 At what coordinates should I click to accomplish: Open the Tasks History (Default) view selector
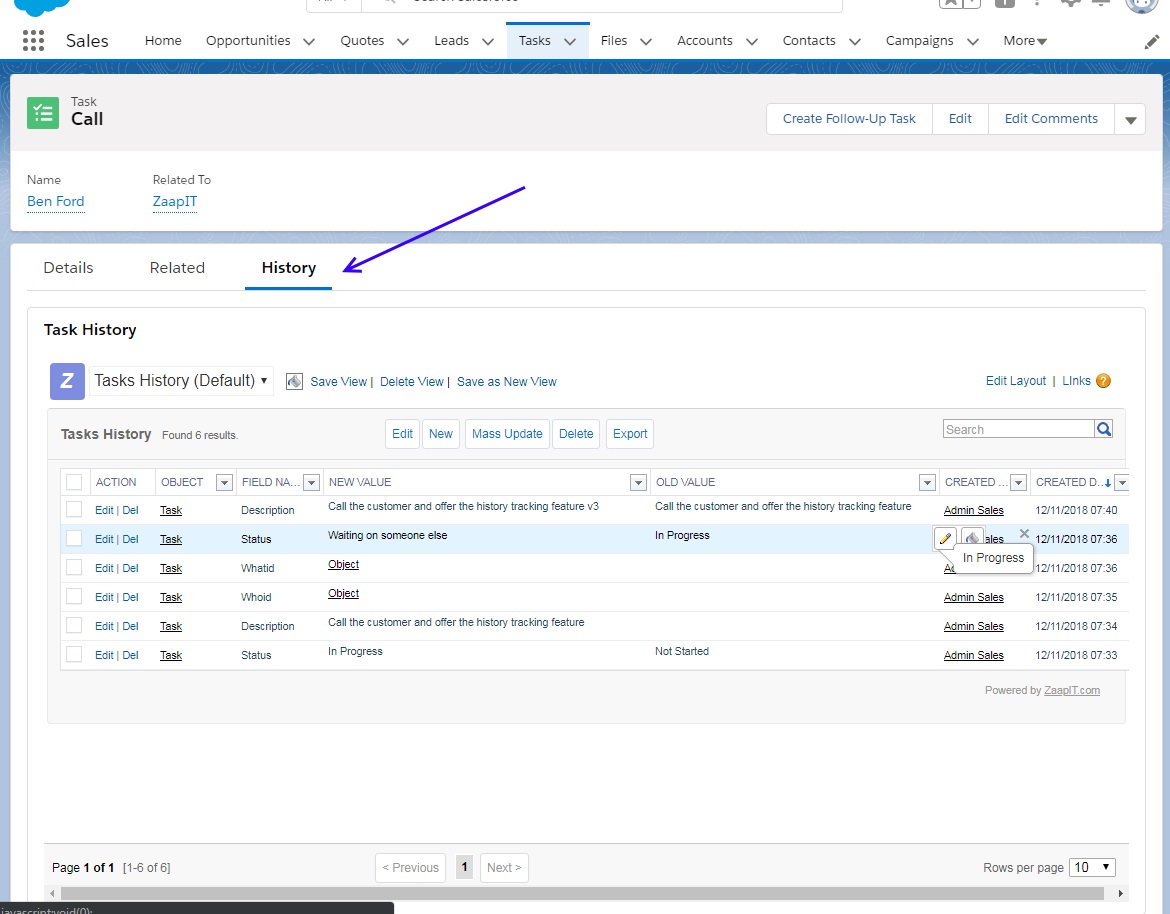click(181, 381)
